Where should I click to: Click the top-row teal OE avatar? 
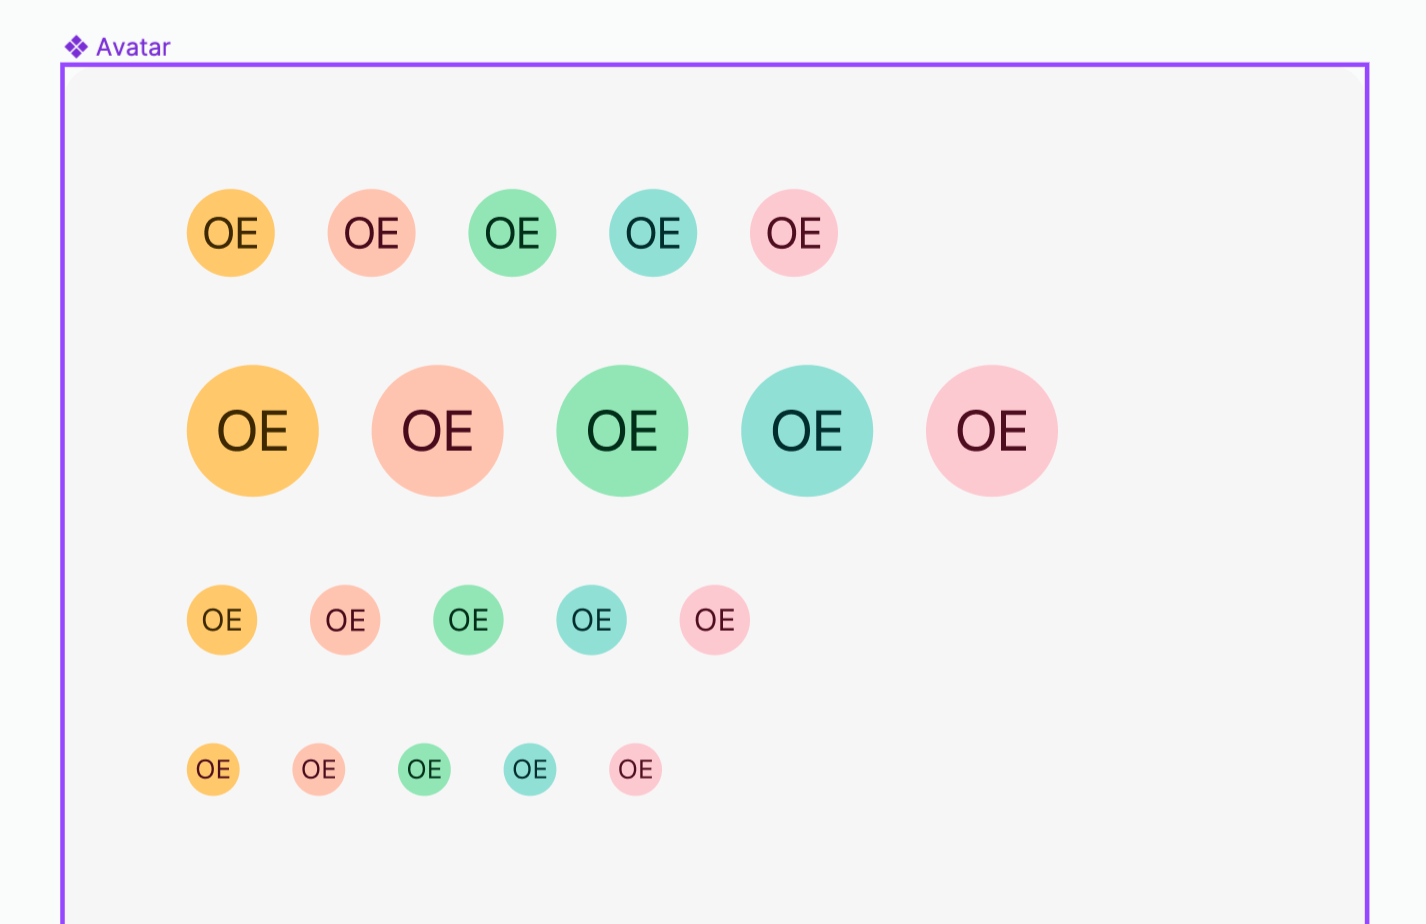(652, 233)
